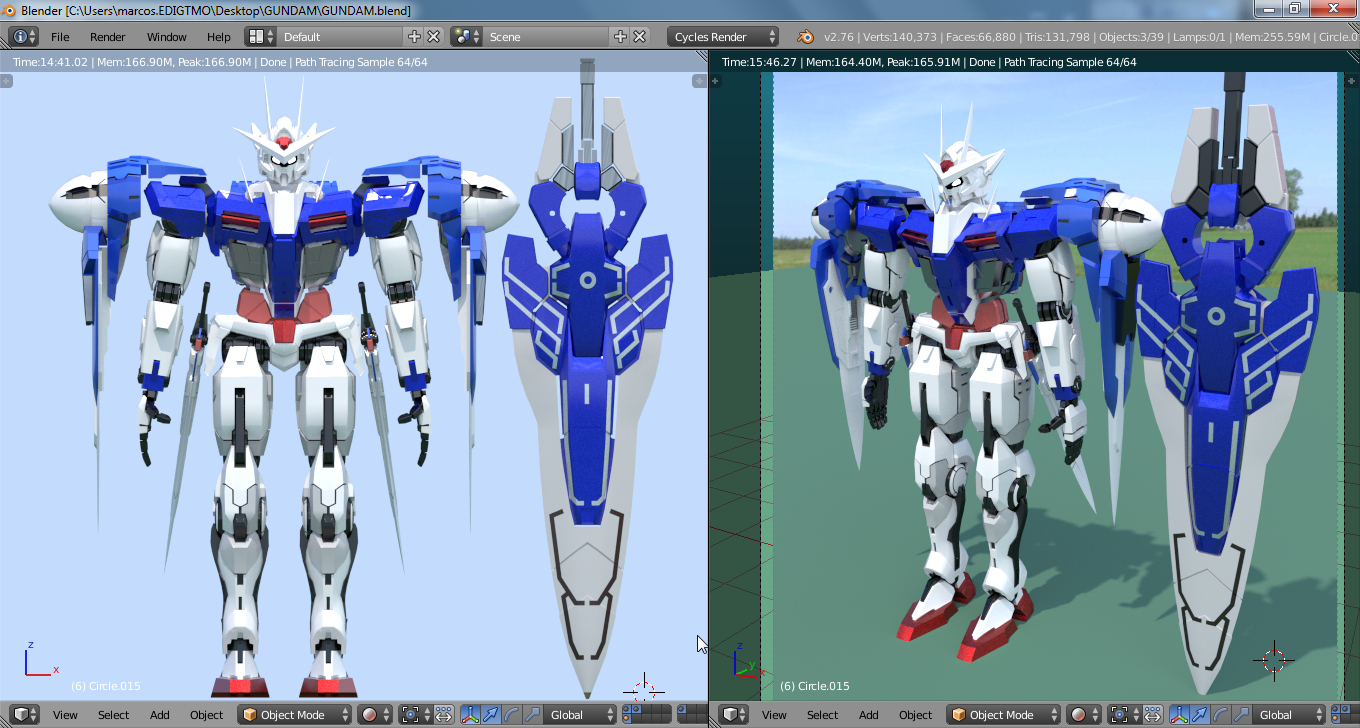Open the right viewport Add menu
Image resolution: width=1360 pixels, height=728 pixels.
[869, 715]
